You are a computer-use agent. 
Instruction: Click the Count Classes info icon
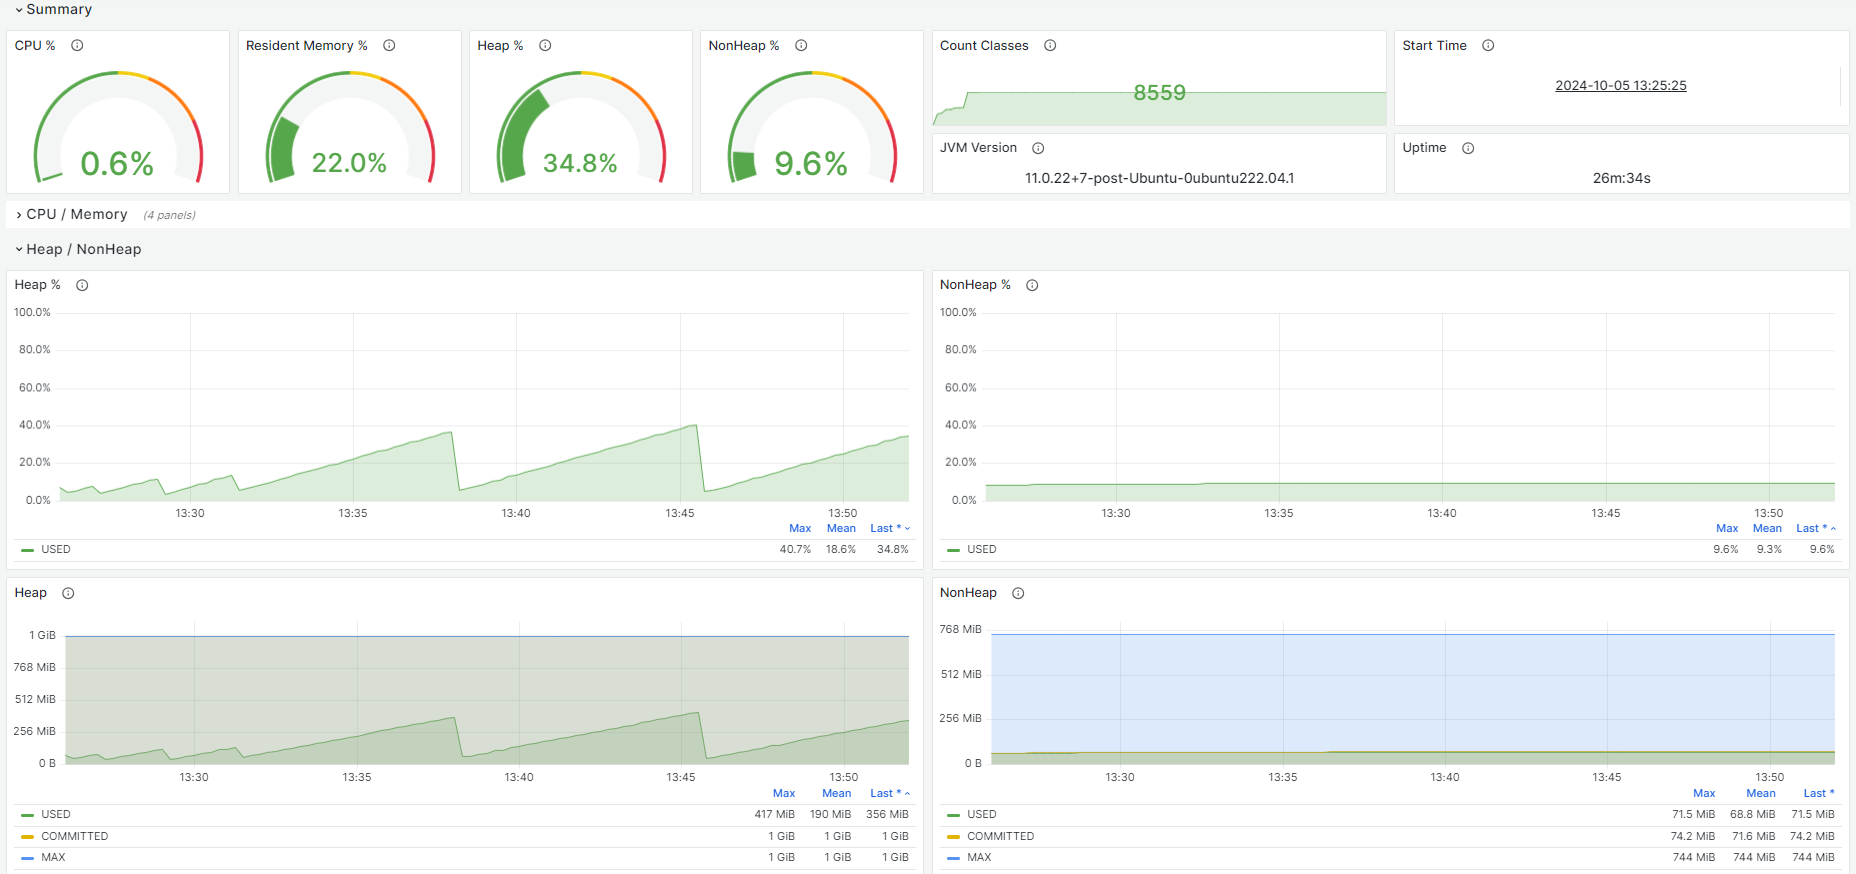pos(1050,46)
